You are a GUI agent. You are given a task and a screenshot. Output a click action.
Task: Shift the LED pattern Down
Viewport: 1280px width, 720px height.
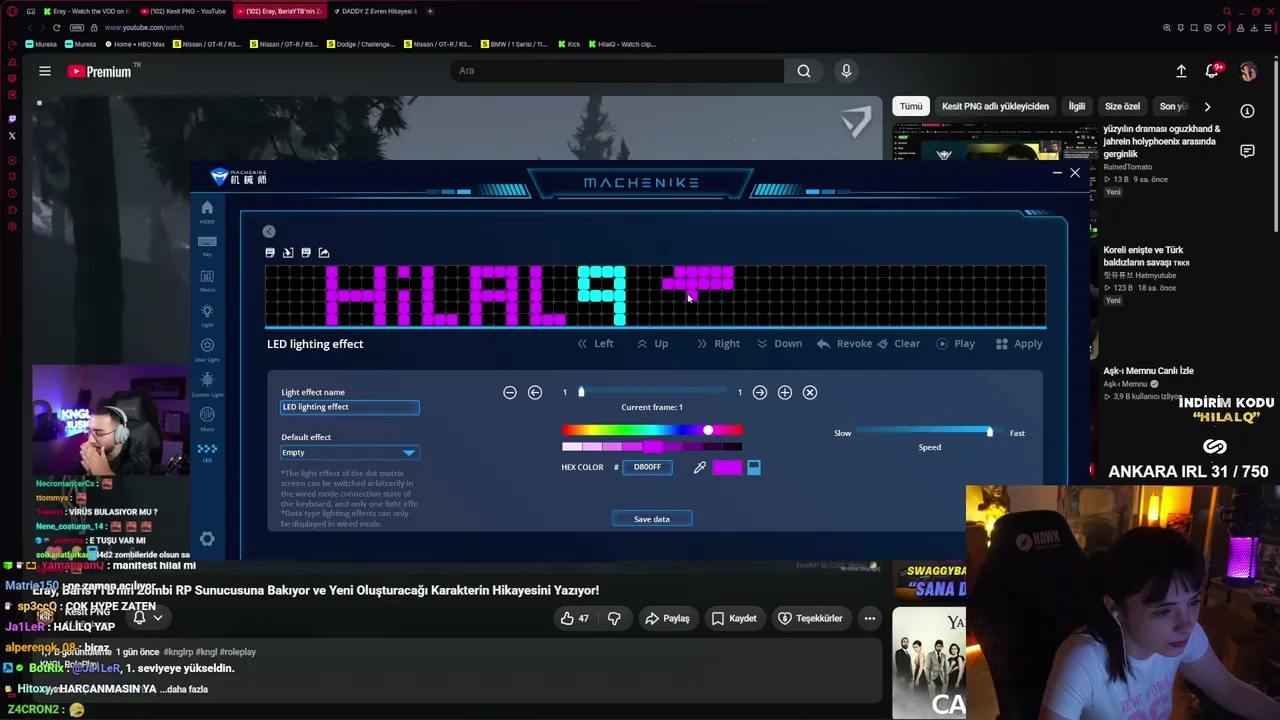[x=779, y=344]
